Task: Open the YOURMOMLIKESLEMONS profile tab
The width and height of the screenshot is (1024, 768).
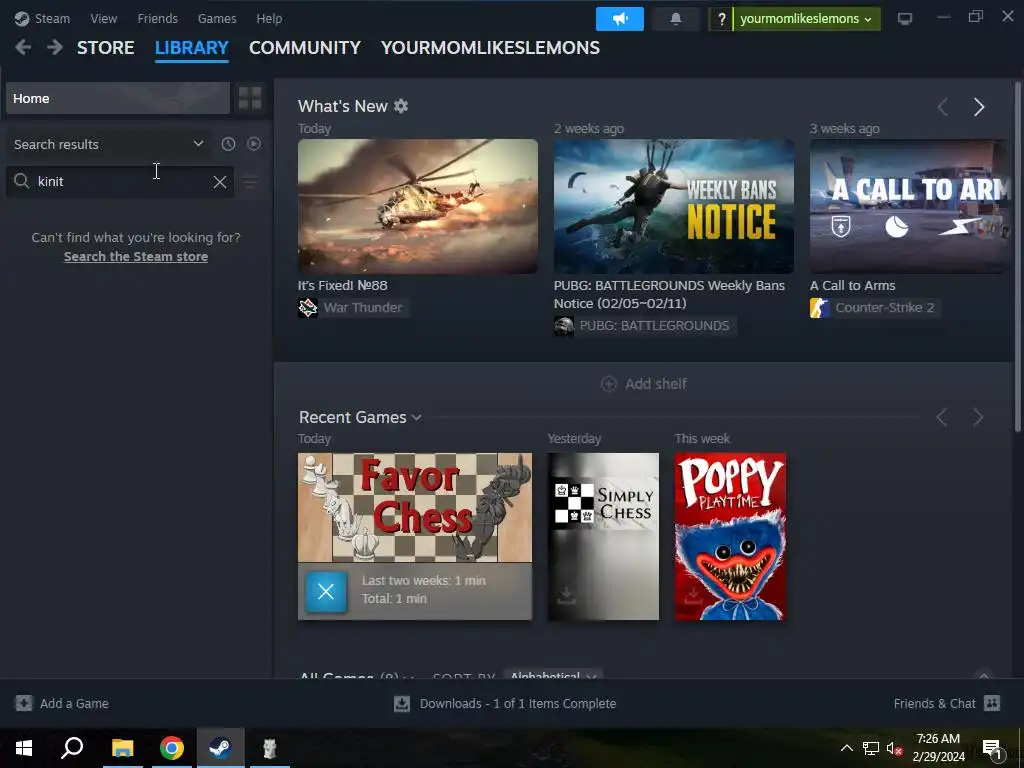Action: click(490, 48)
